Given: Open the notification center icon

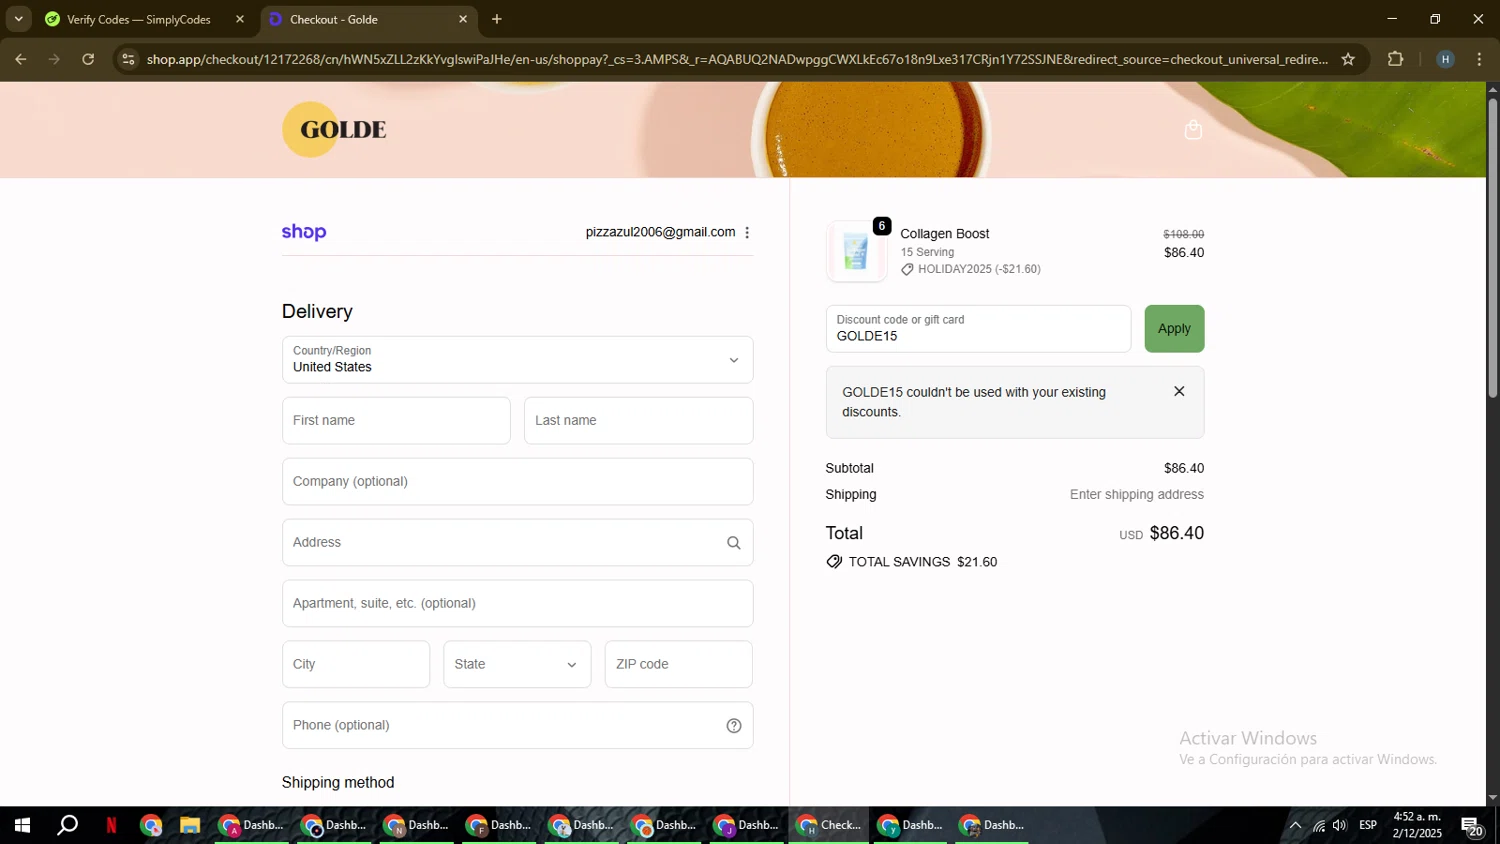Looking at the screenshot, I should click(x=1472, y=826).
